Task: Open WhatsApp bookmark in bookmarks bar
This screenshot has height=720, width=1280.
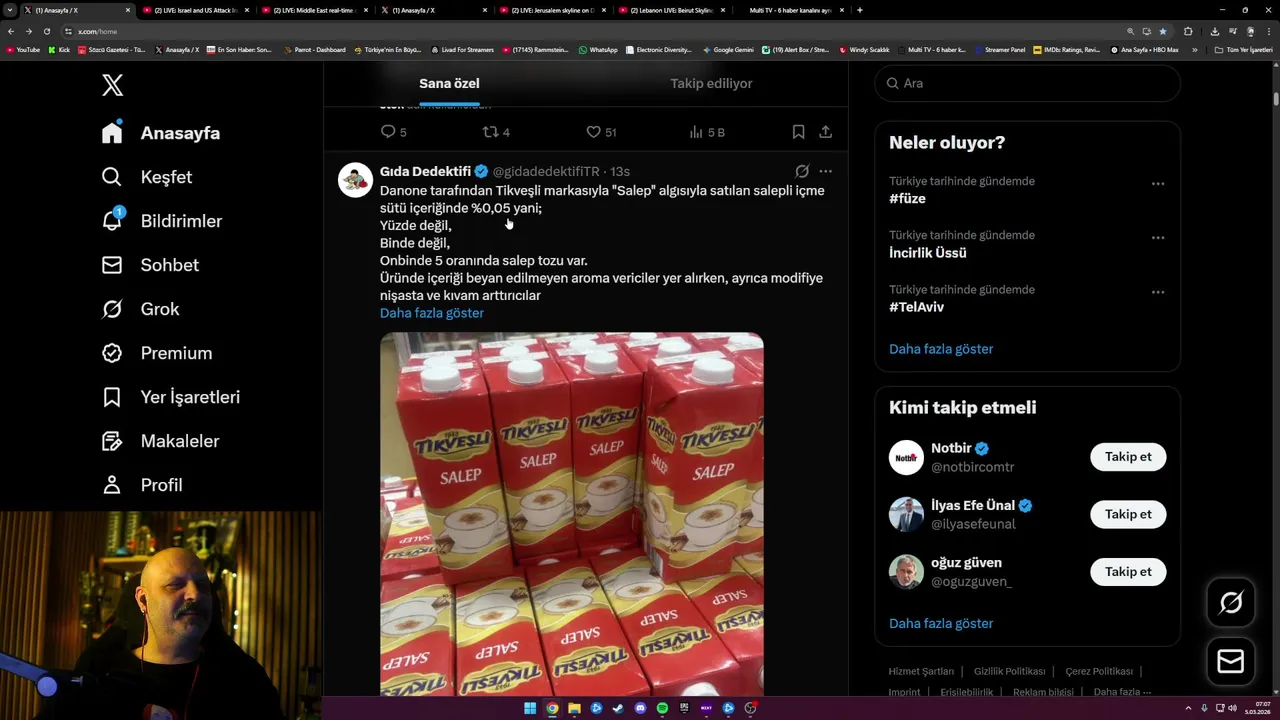Action: click(598, 49)
